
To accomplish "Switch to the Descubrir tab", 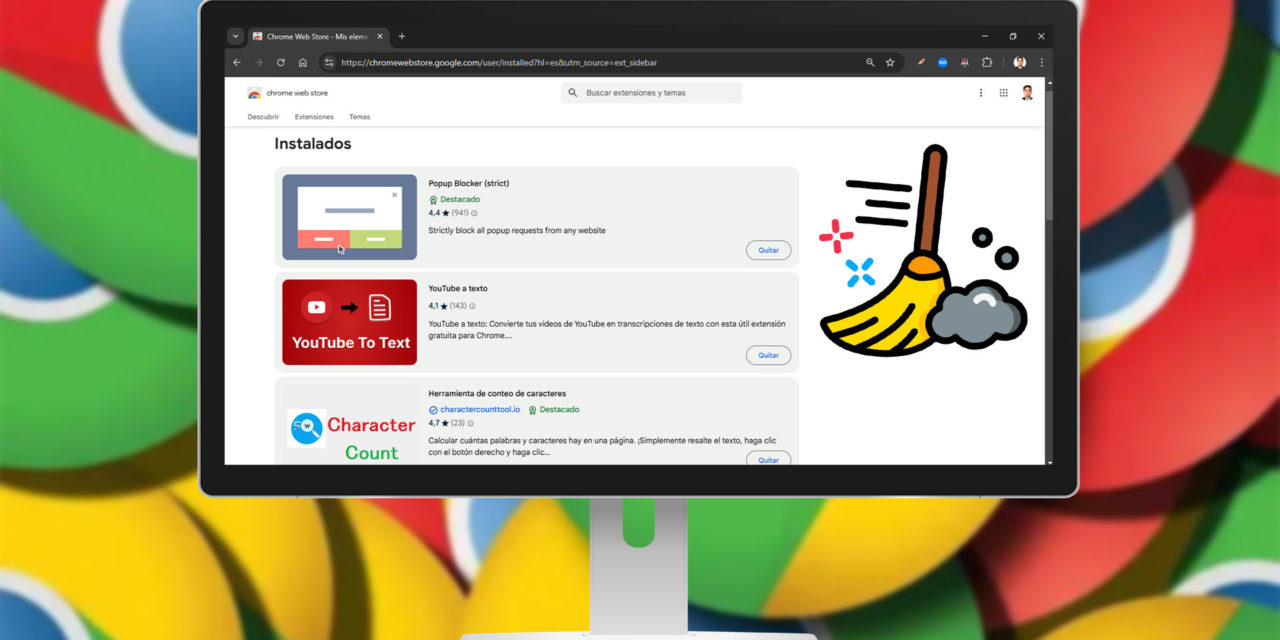I will click(263, 117).
